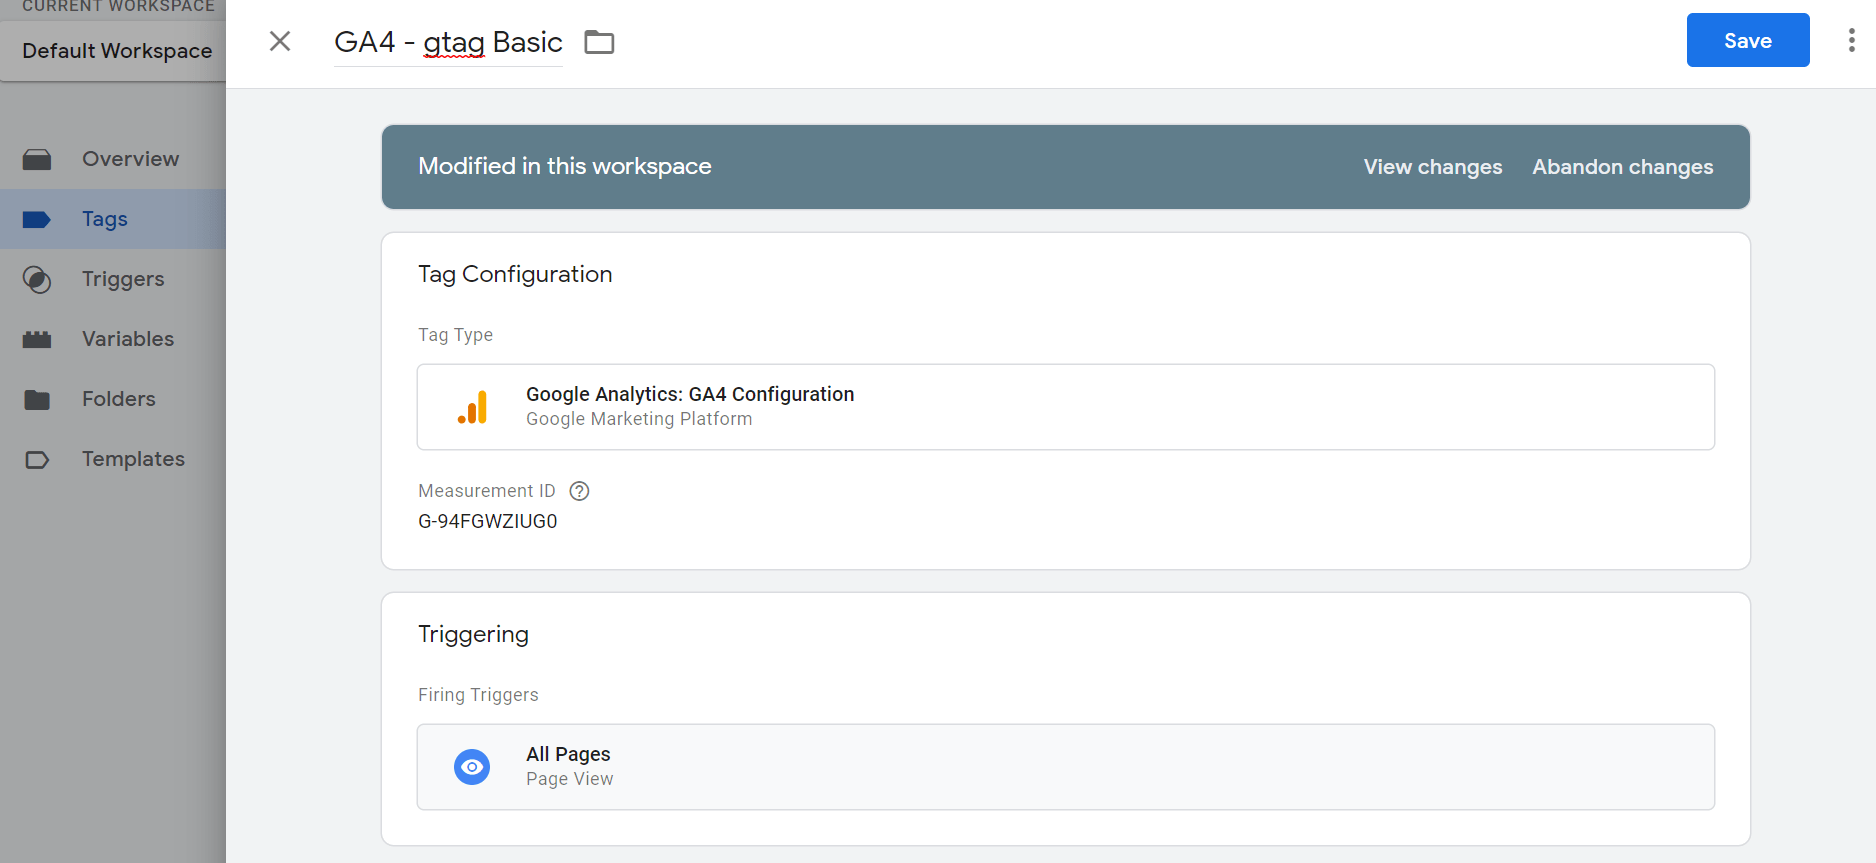Open the three-dot more actions menu

click(x=1851, y=40)
